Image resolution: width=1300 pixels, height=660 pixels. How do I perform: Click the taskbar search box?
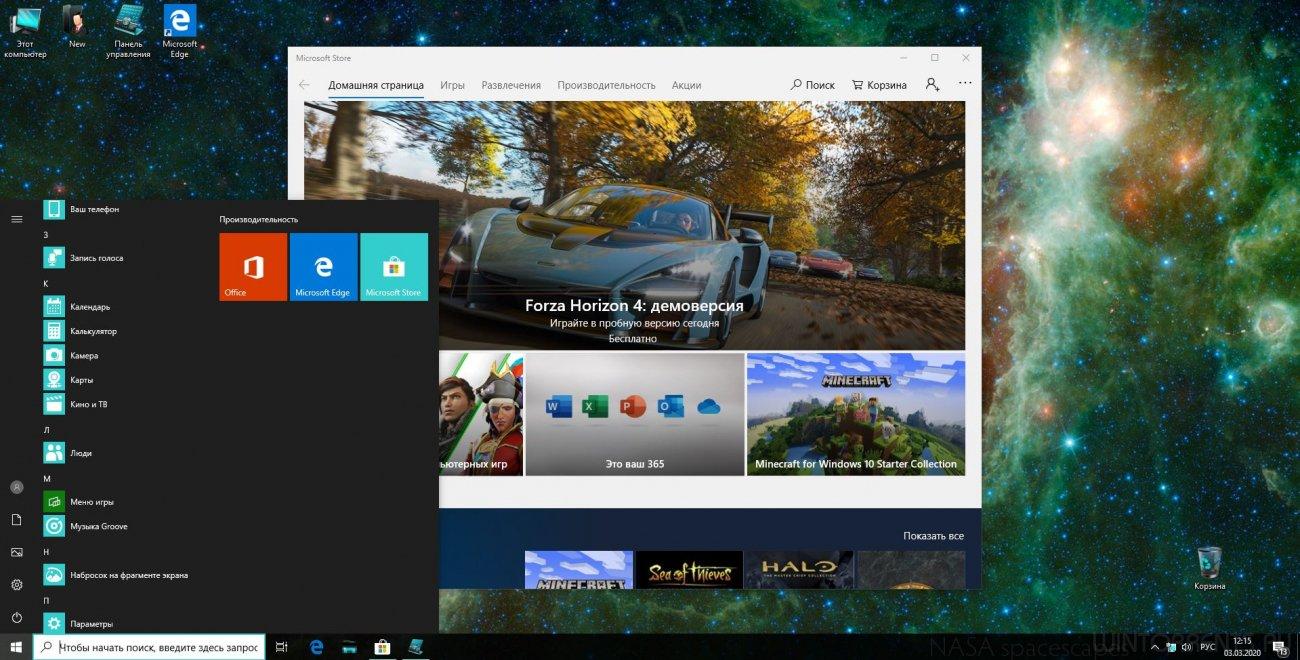pos(149,647)
